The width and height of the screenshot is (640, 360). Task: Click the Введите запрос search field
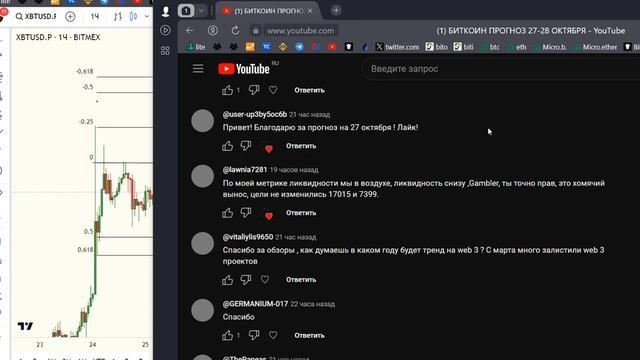click(502, 69)
